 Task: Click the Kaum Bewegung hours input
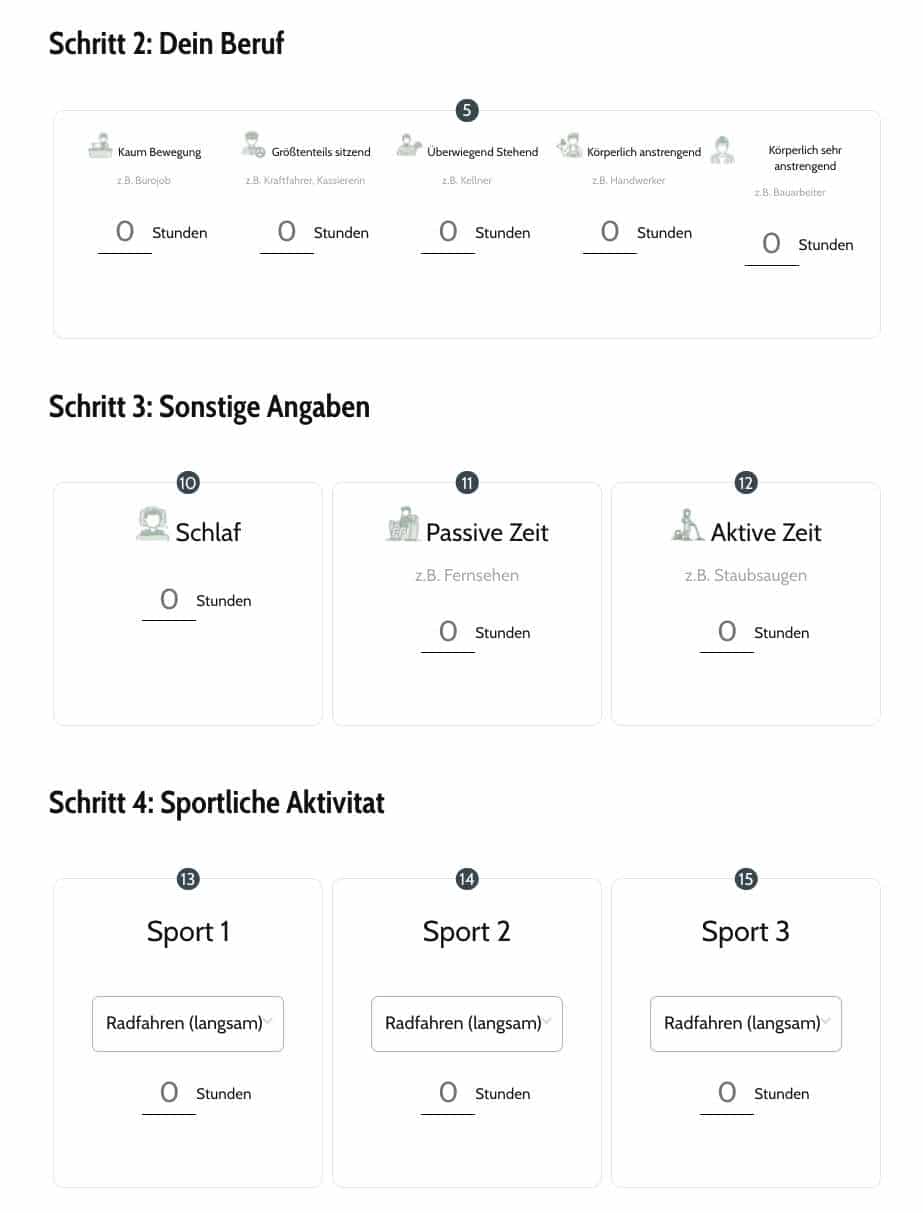click(x=125, y=233)
